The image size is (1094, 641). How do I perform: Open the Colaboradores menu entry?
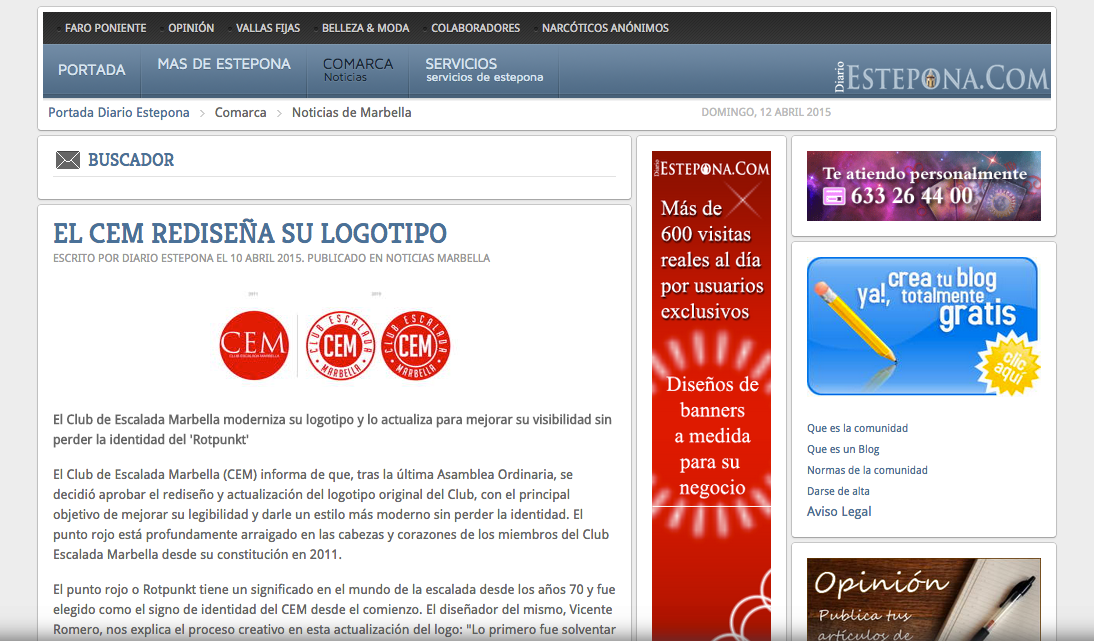coord(475,28)
